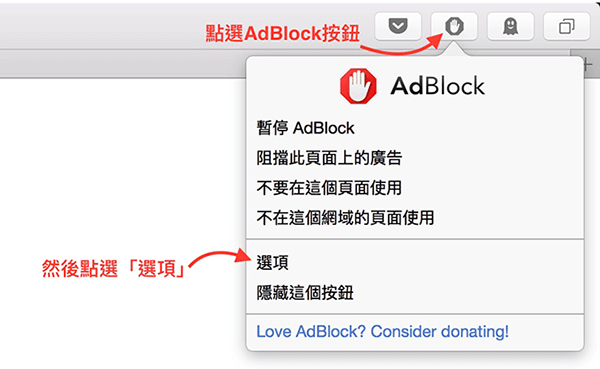Click the Pocket save icon in toolbar

[x=398, y=26]
